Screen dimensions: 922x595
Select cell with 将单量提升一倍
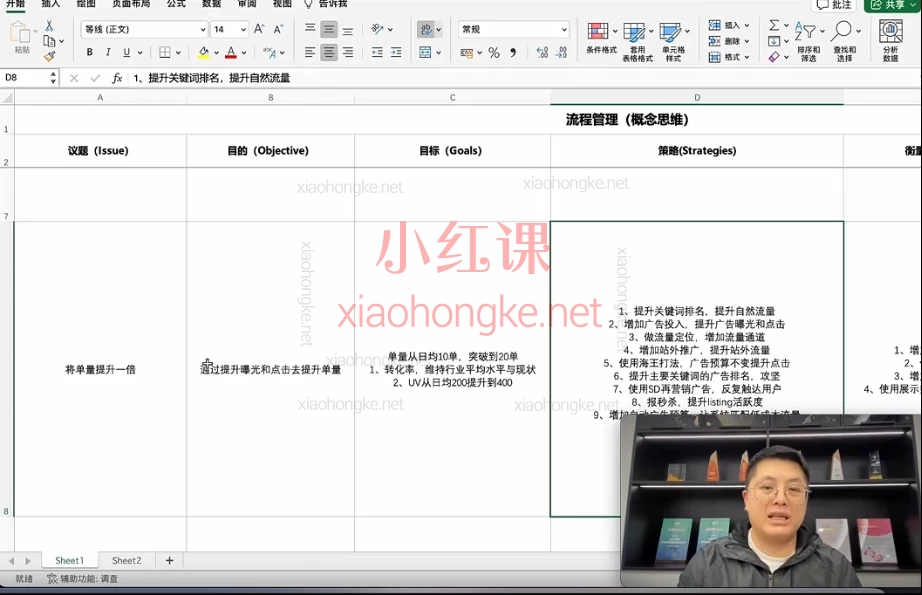(x=100, y=369)
